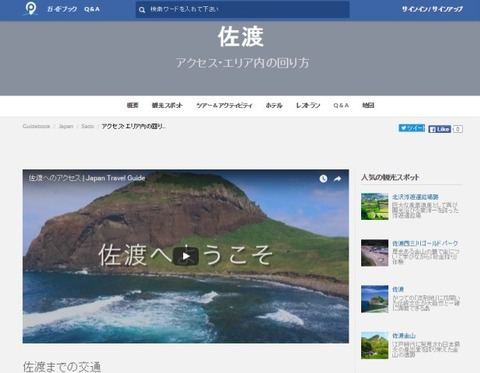
Task: Select the 地図 tab
Action: tap(368, 105)
